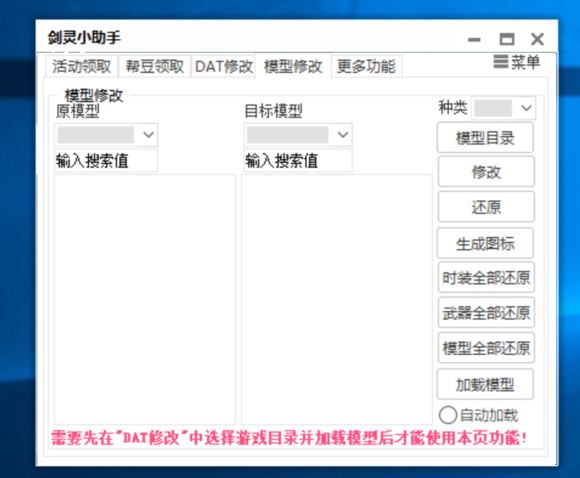Open the 更多功能 tab

pos(367,67)
